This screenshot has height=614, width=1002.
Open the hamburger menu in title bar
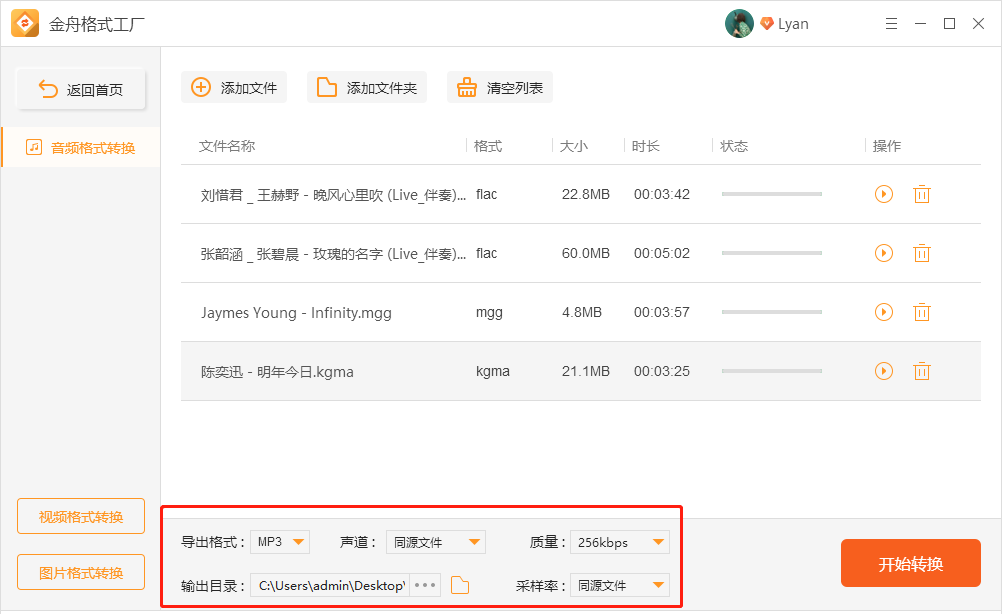point(890,24)
